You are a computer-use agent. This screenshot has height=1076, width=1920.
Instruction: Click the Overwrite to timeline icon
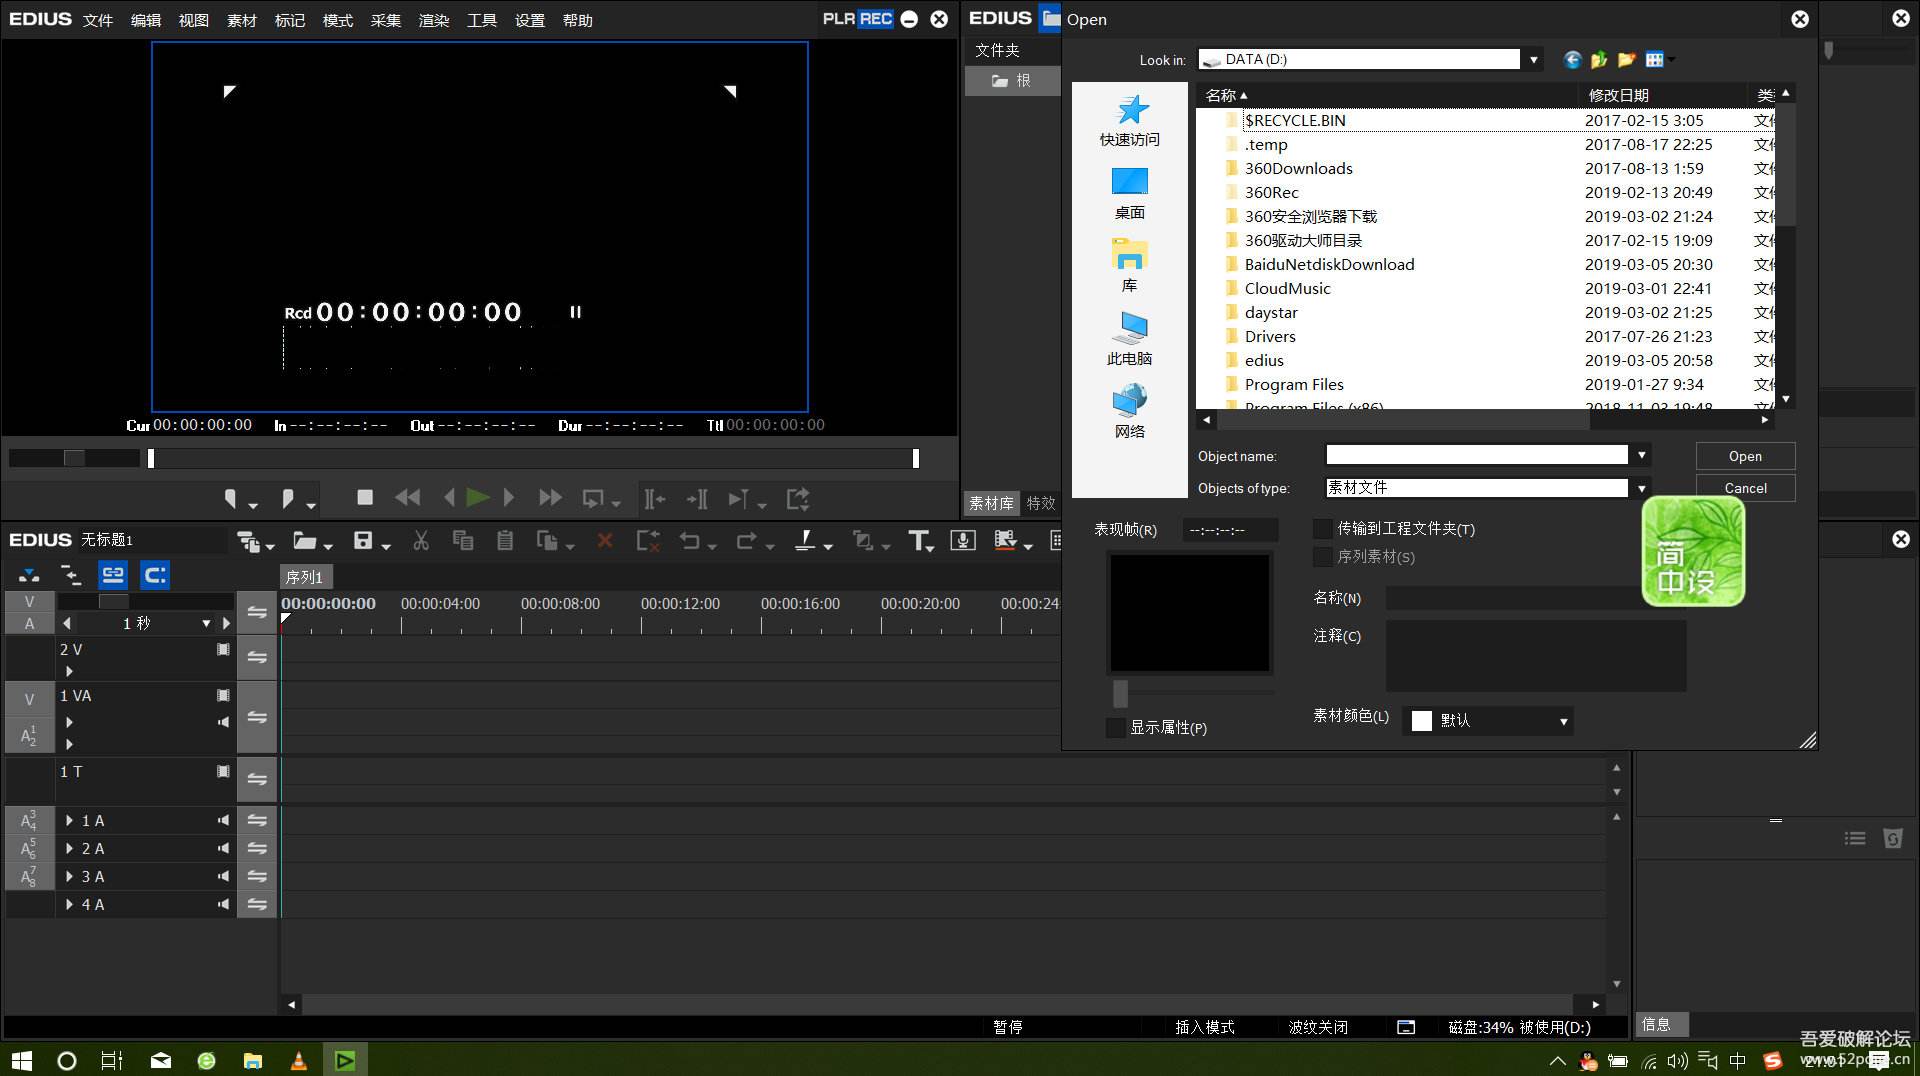(697, 498)
